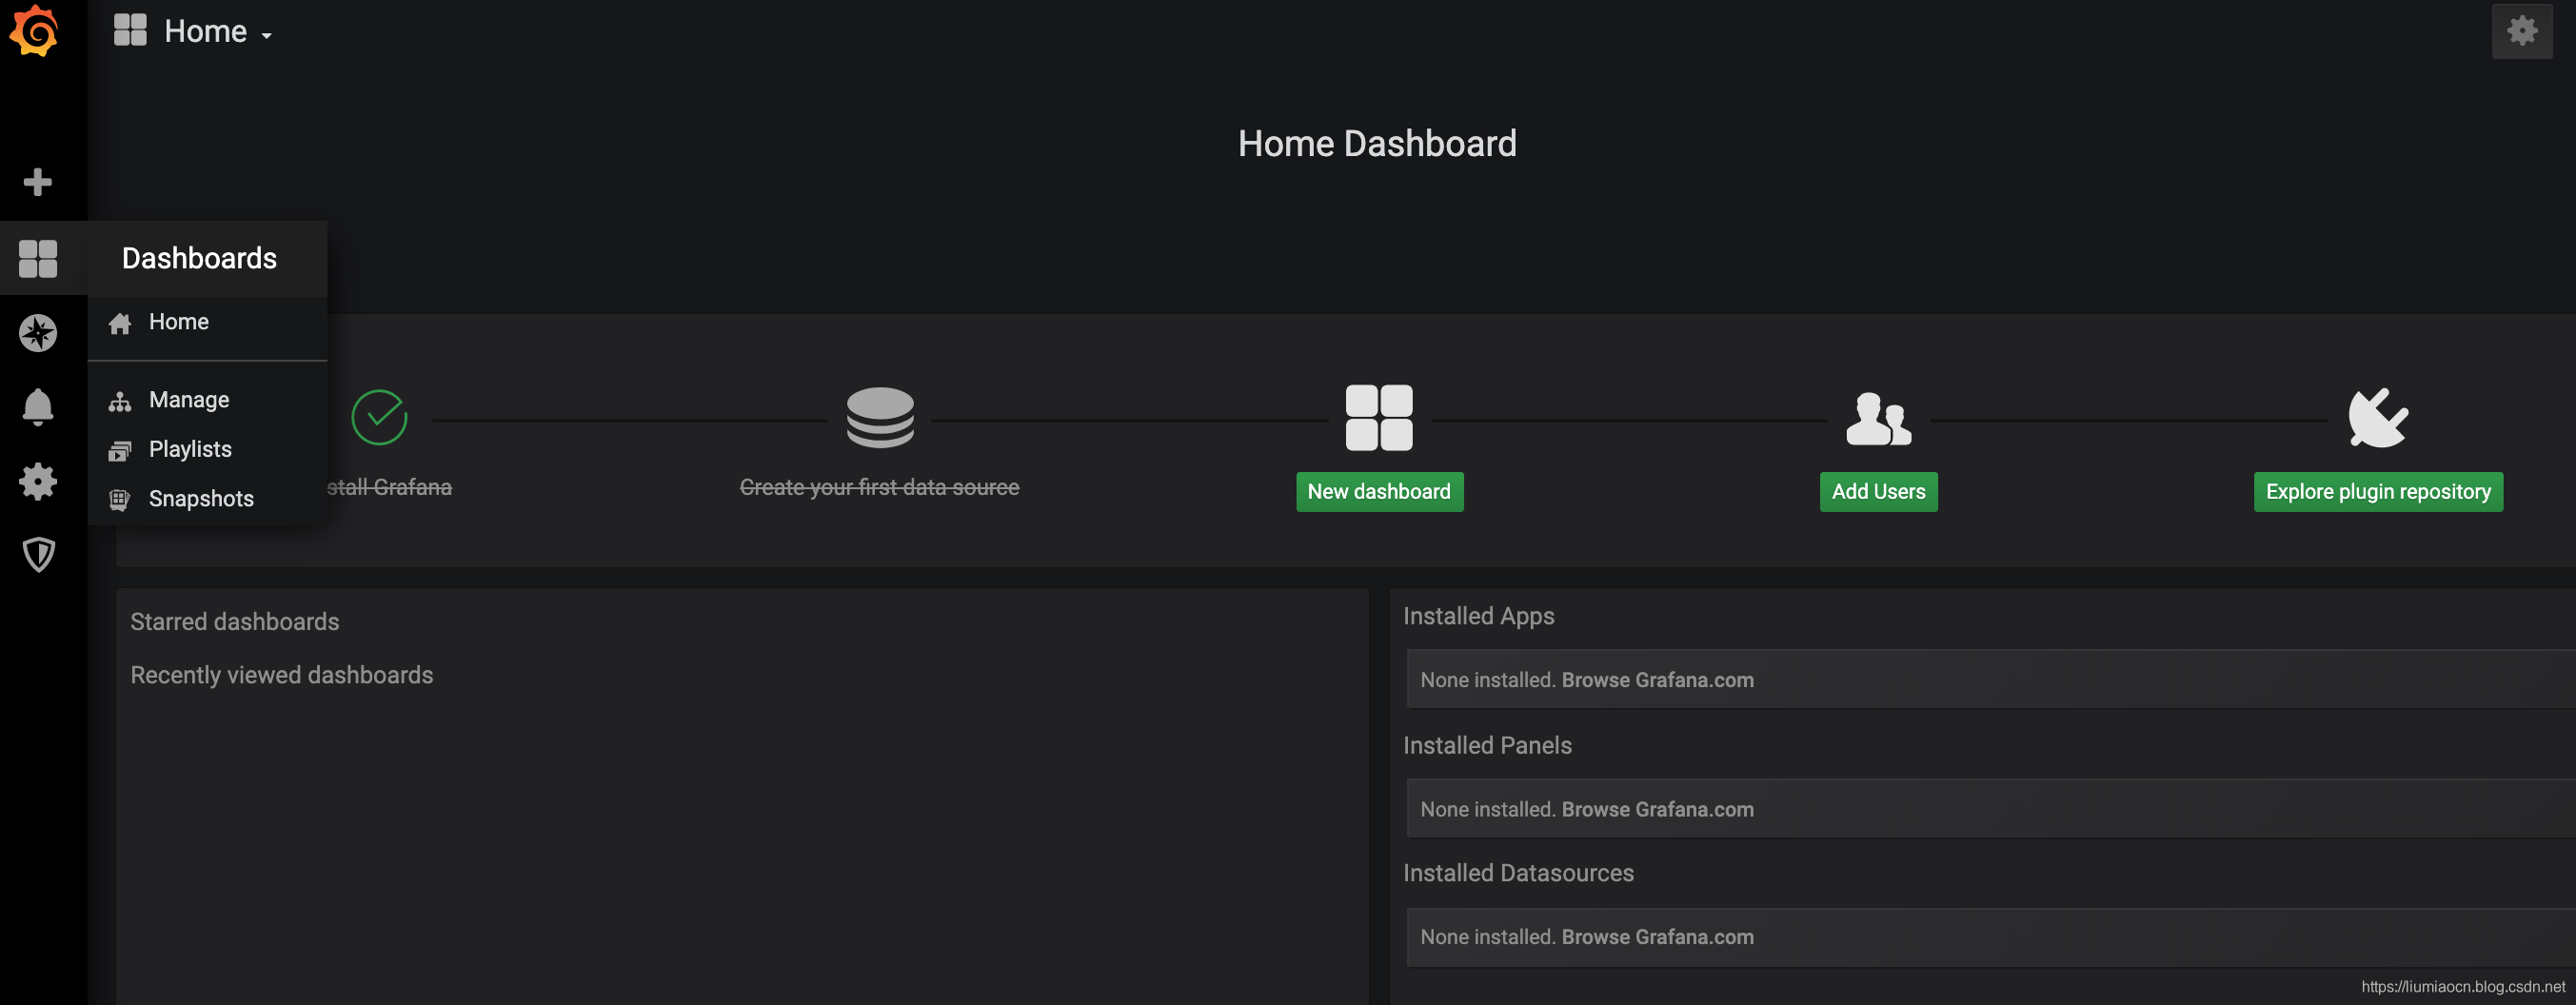Click Explore plugin repository button
Screen dimensions: 2576x1005
2378,491
